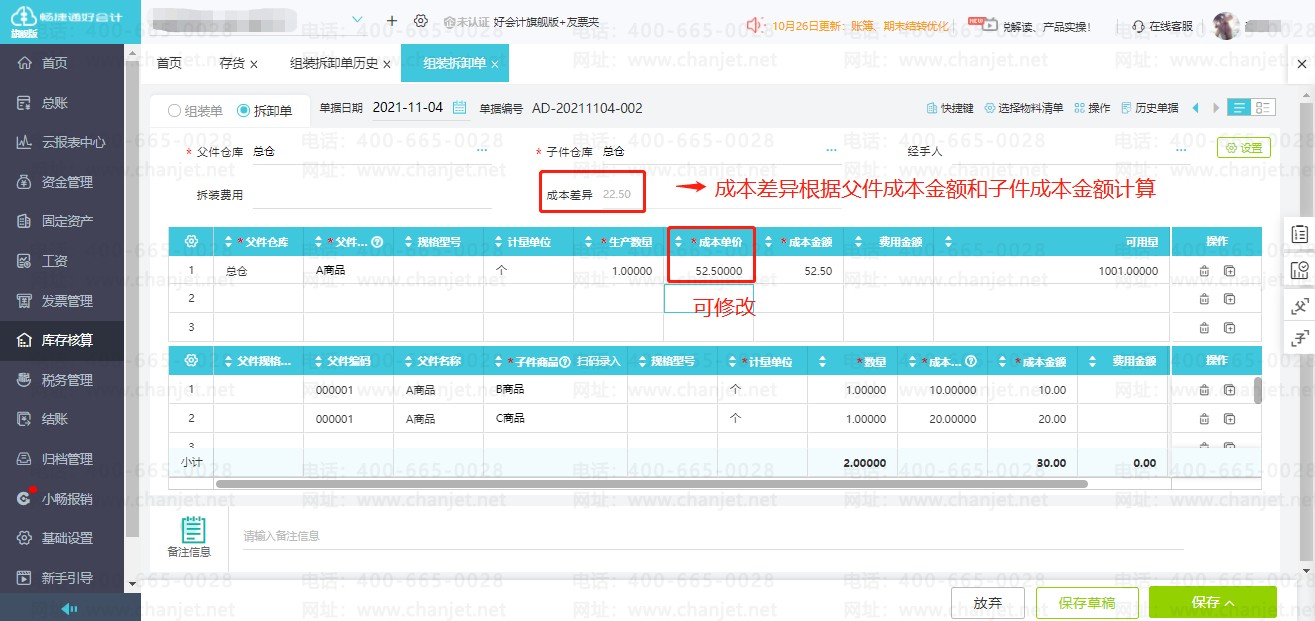Click the 放弃 button
The image size is (1315, 621).
click(987, 602)
